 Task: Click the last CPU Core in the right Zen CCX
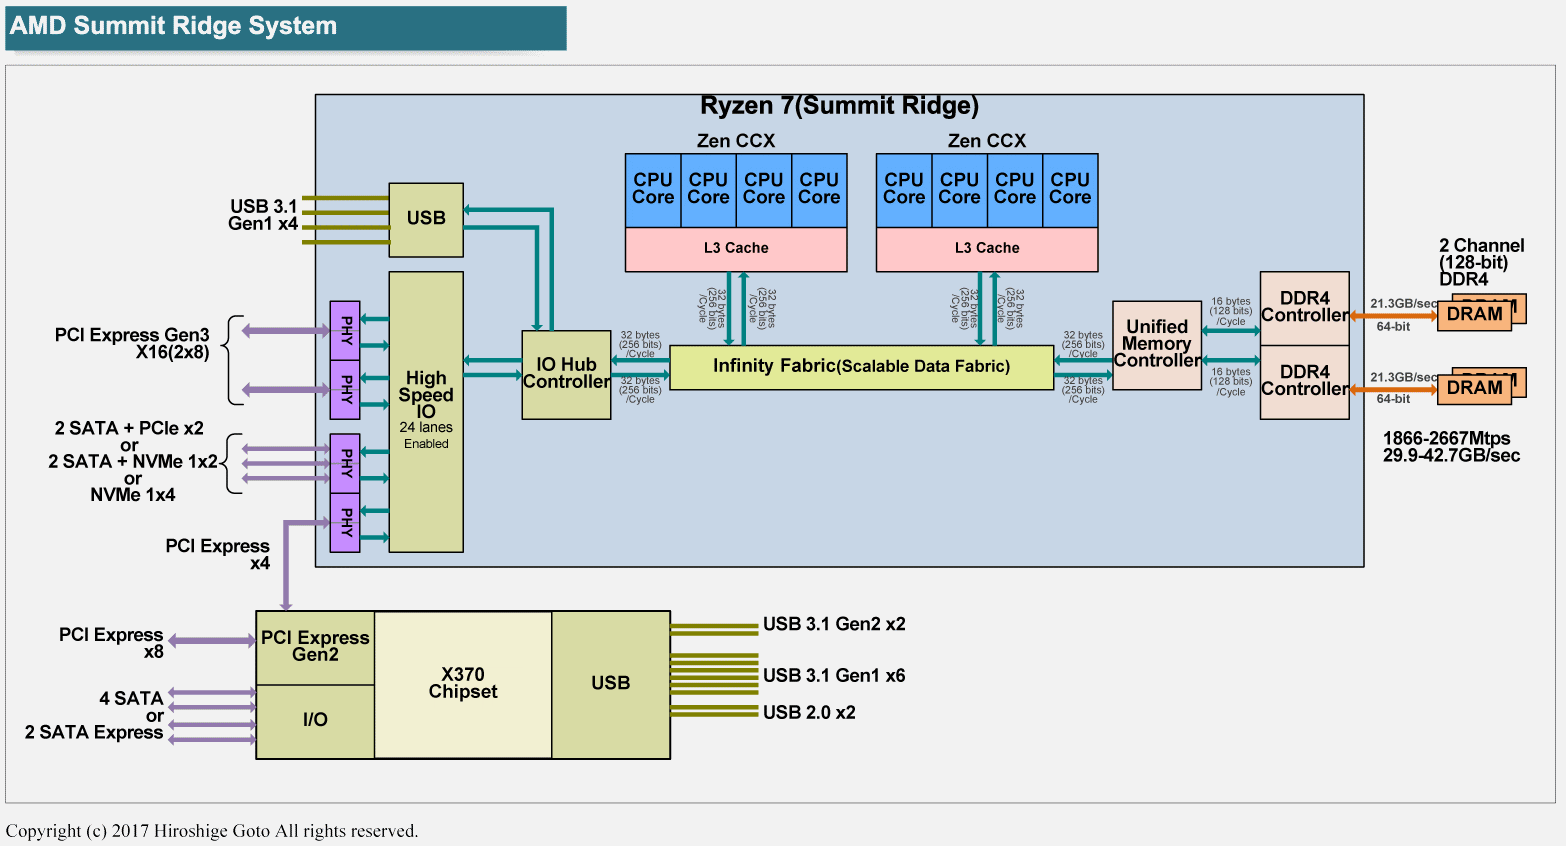(x=1070, y=190)
